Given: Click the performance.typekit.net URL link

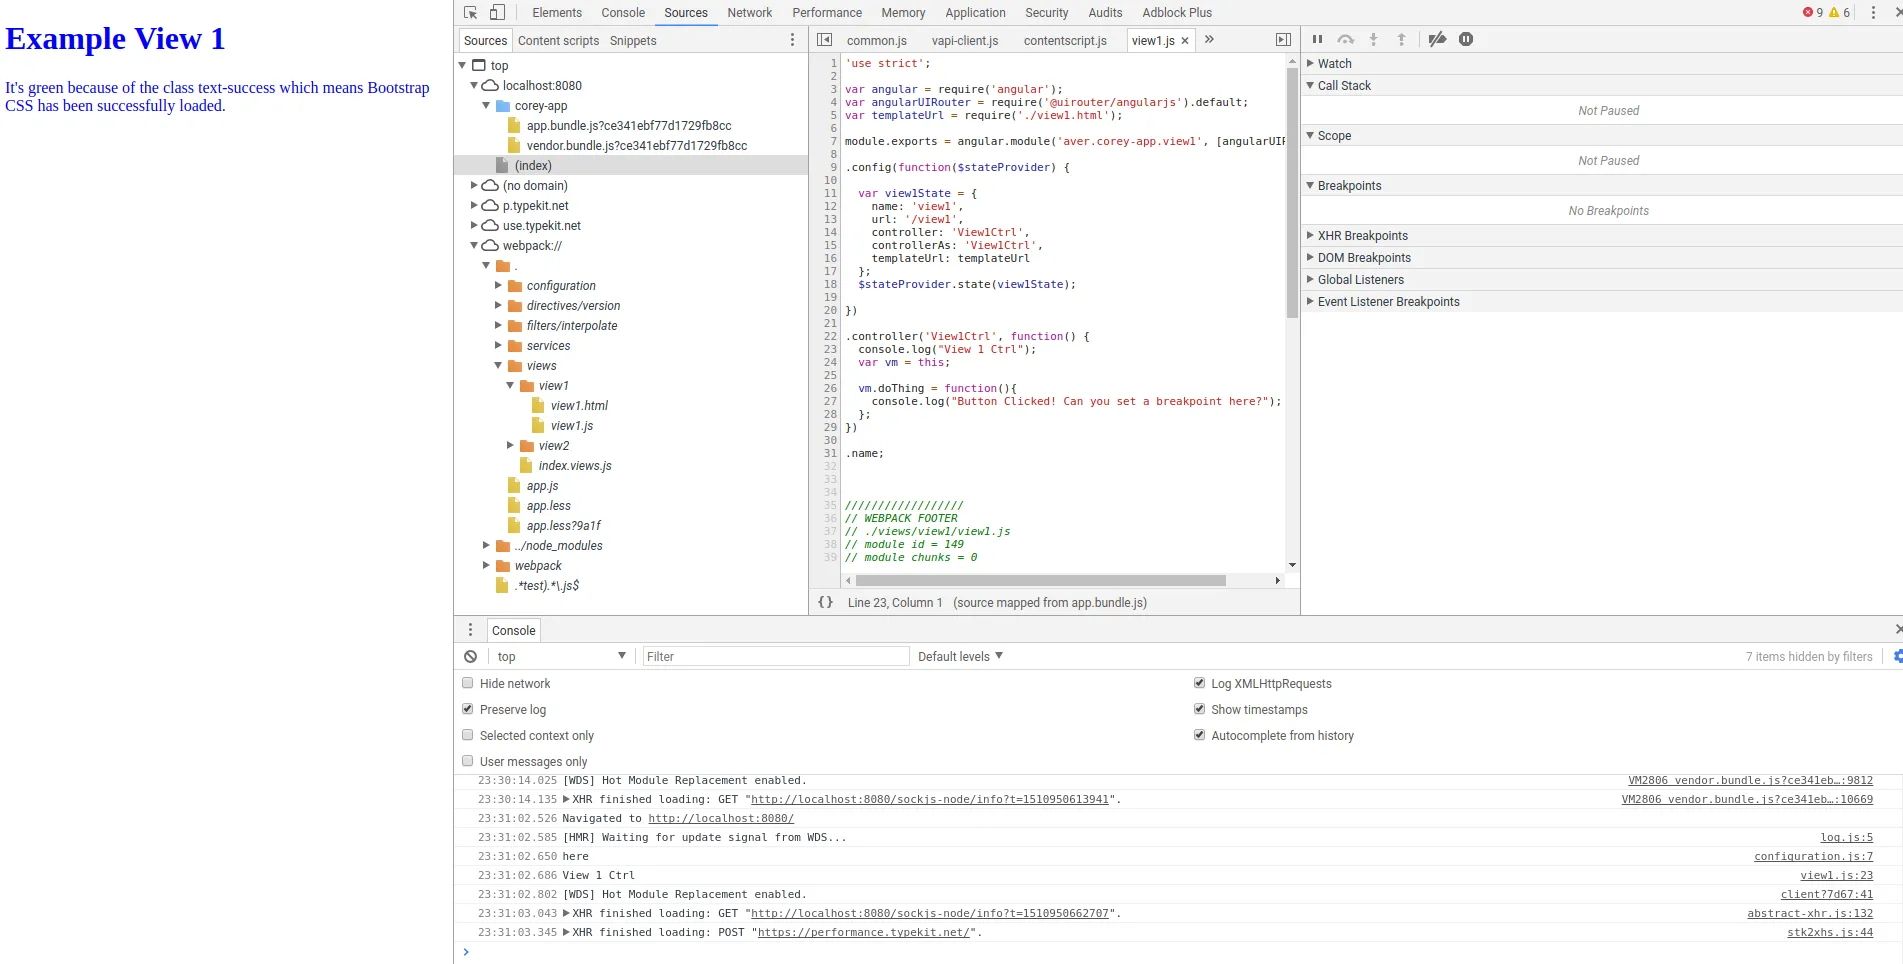Looking at the screenshot, I should 863,933.
